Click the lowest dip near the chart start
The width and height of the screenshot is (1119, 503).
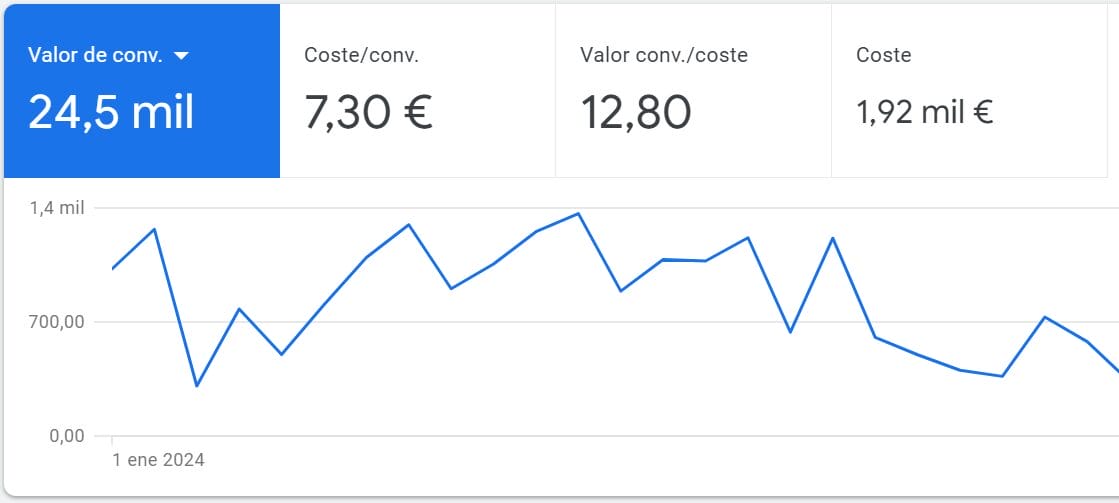196,386
